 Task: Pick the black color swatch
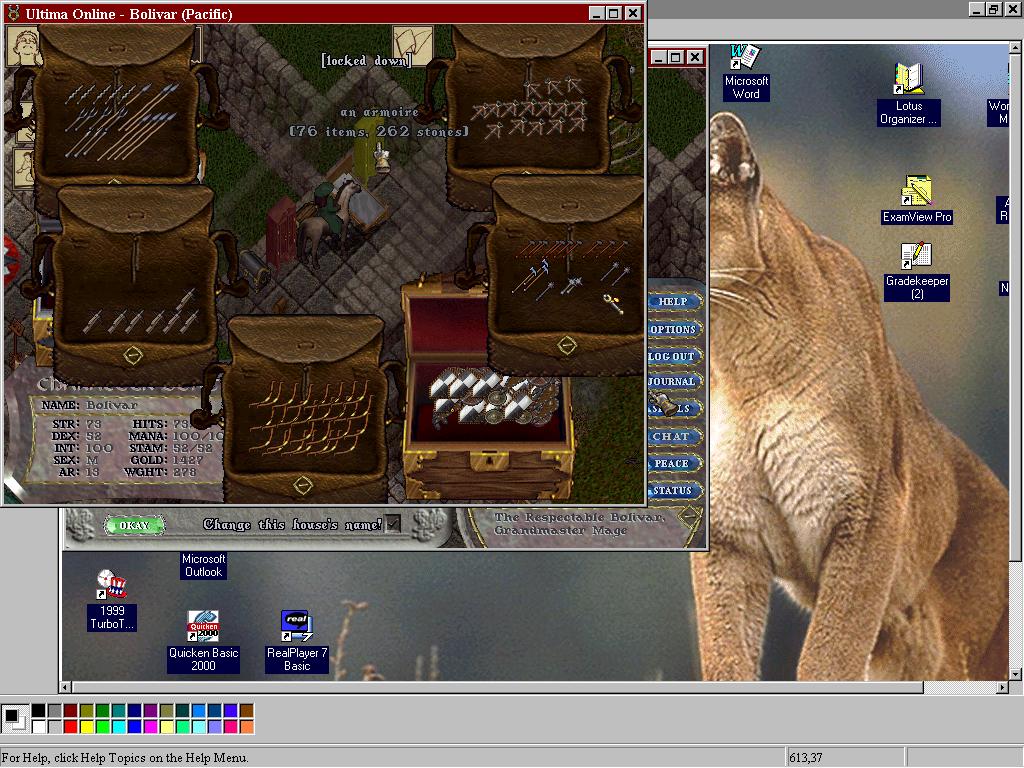pyautogui.click(x=39, y=711)
